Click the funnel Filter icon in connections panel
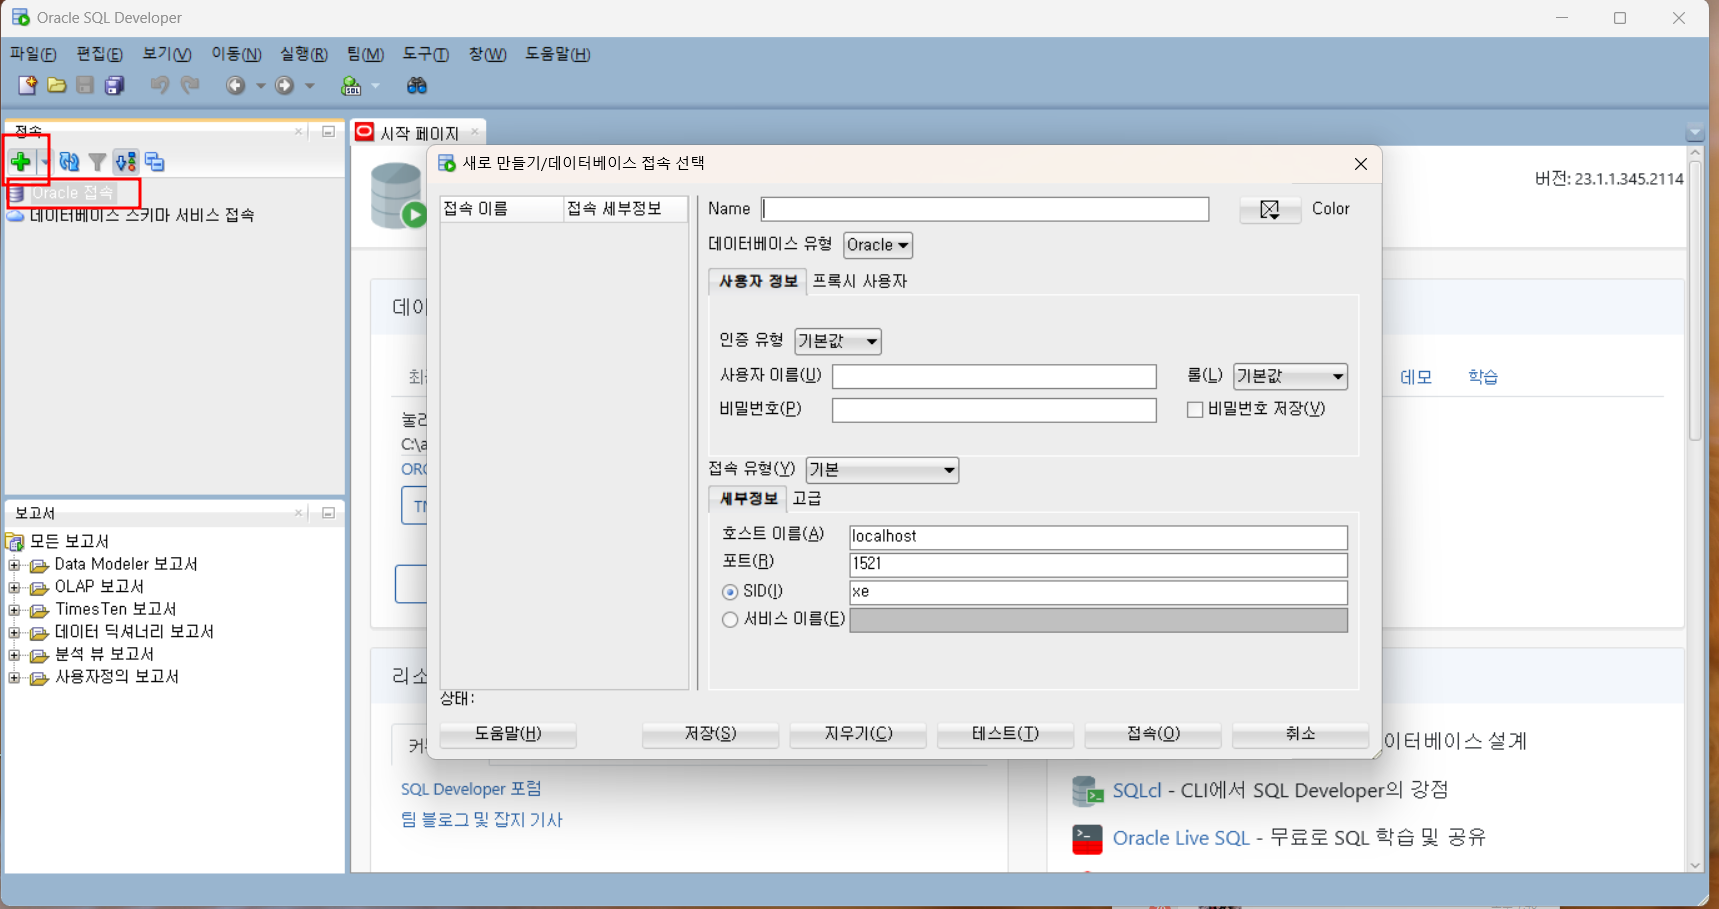This screenshot has height=909, width=1719. [97, 161]
